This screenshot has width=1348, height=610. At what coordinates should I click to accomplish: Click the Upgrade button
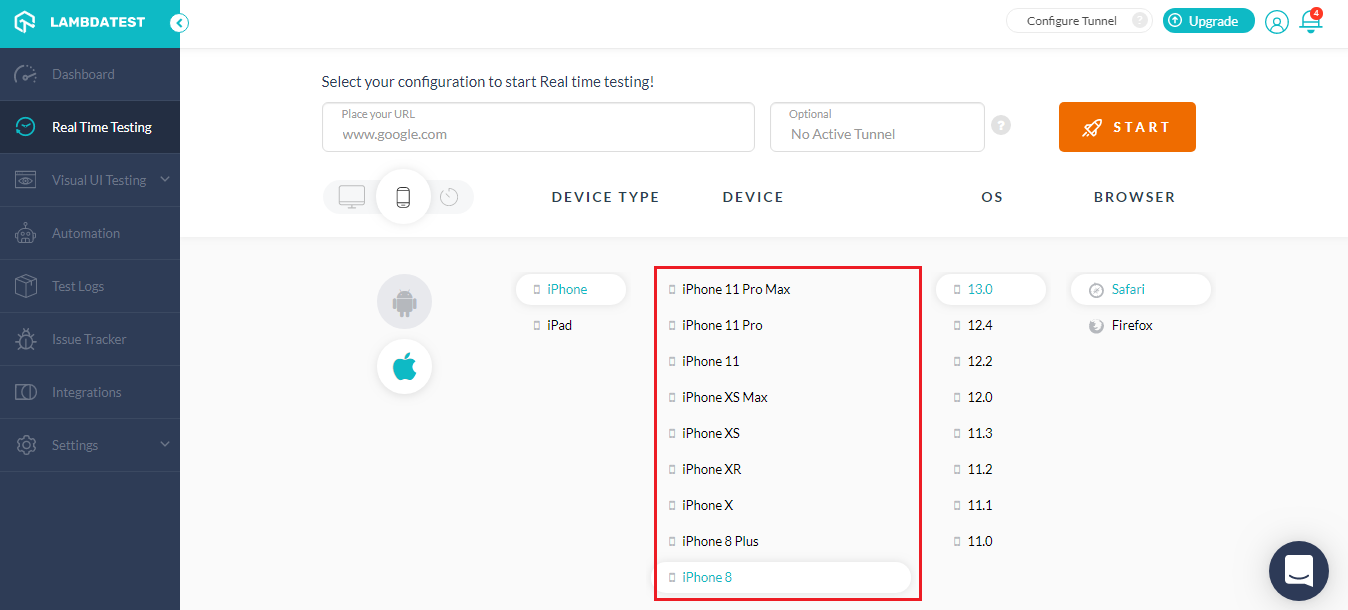pyautogui.click(x=1208, y=21)
